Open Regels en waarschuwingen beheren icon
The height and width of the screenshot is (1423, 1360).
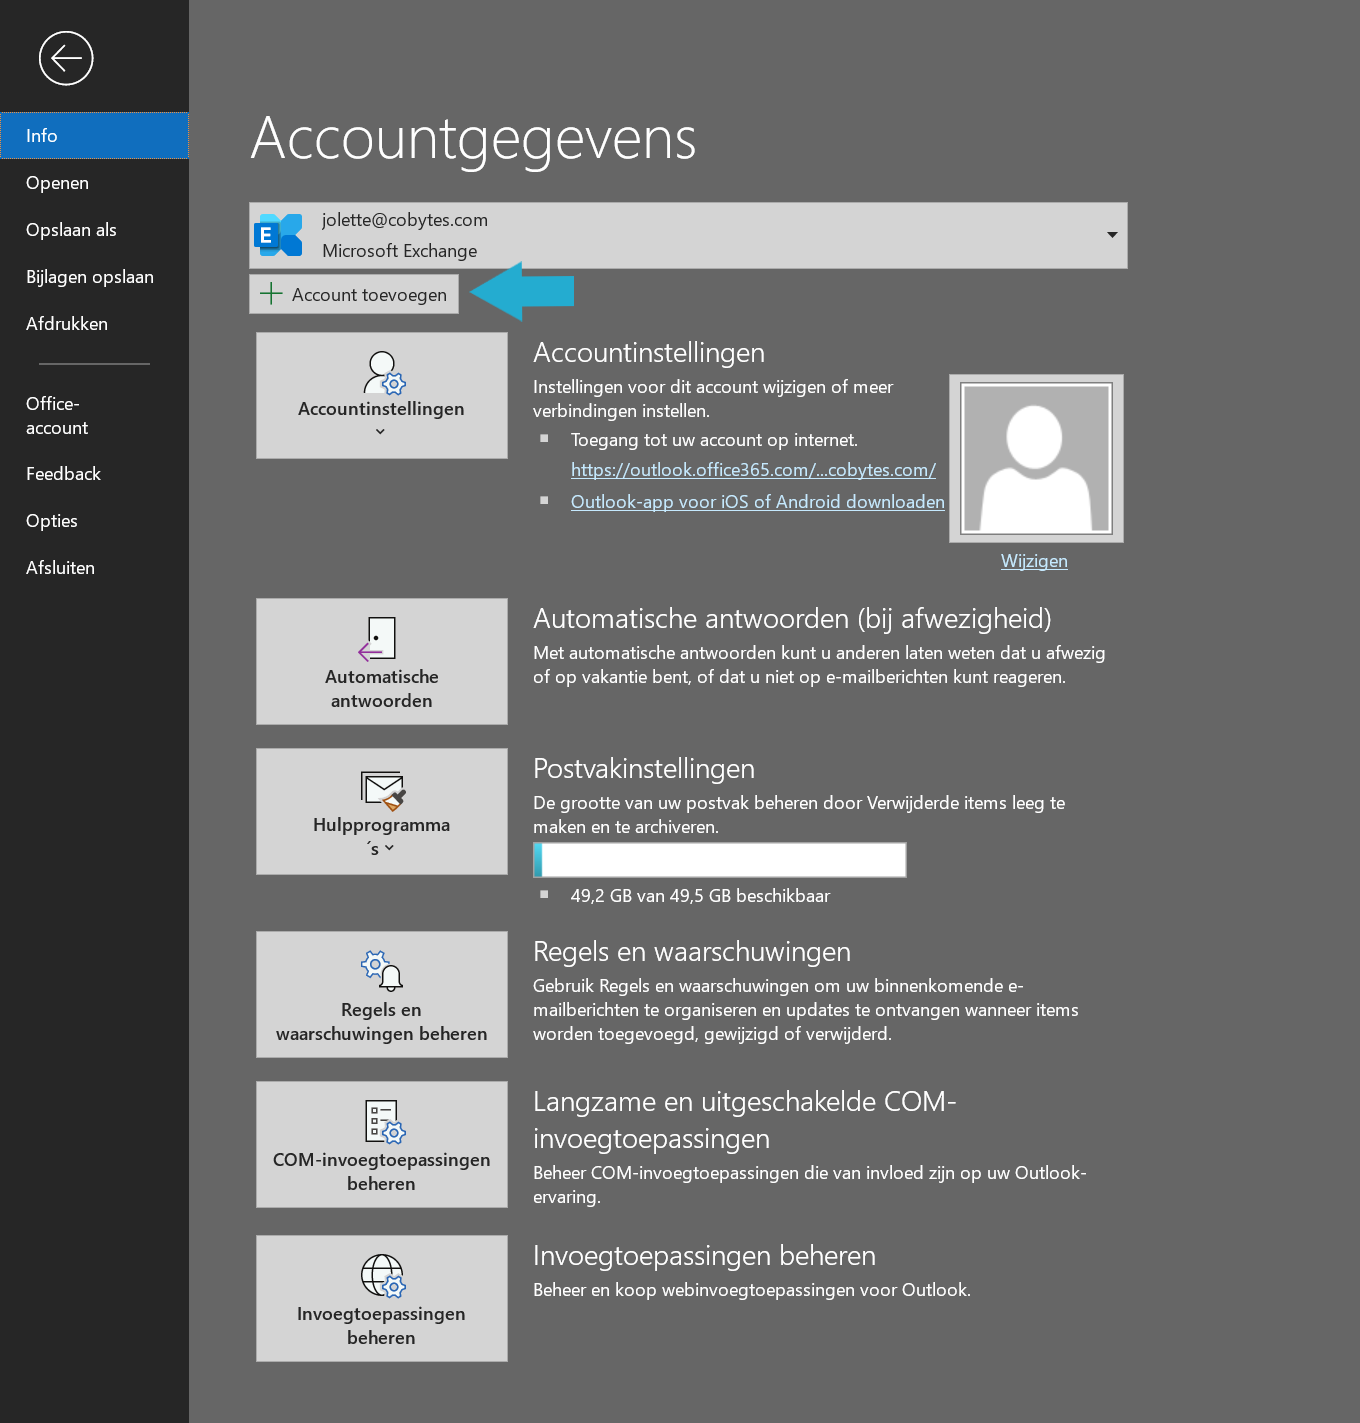coord(382,970)
